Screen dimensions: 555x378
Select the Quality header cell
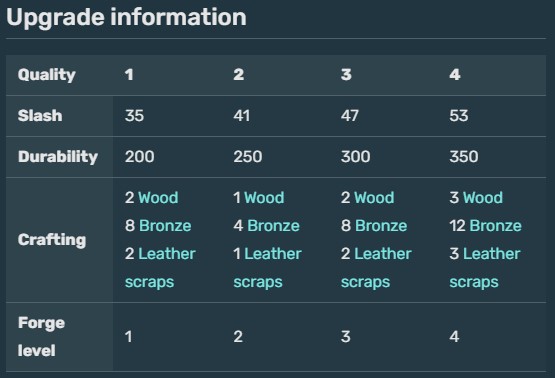(x=59, y=75)
